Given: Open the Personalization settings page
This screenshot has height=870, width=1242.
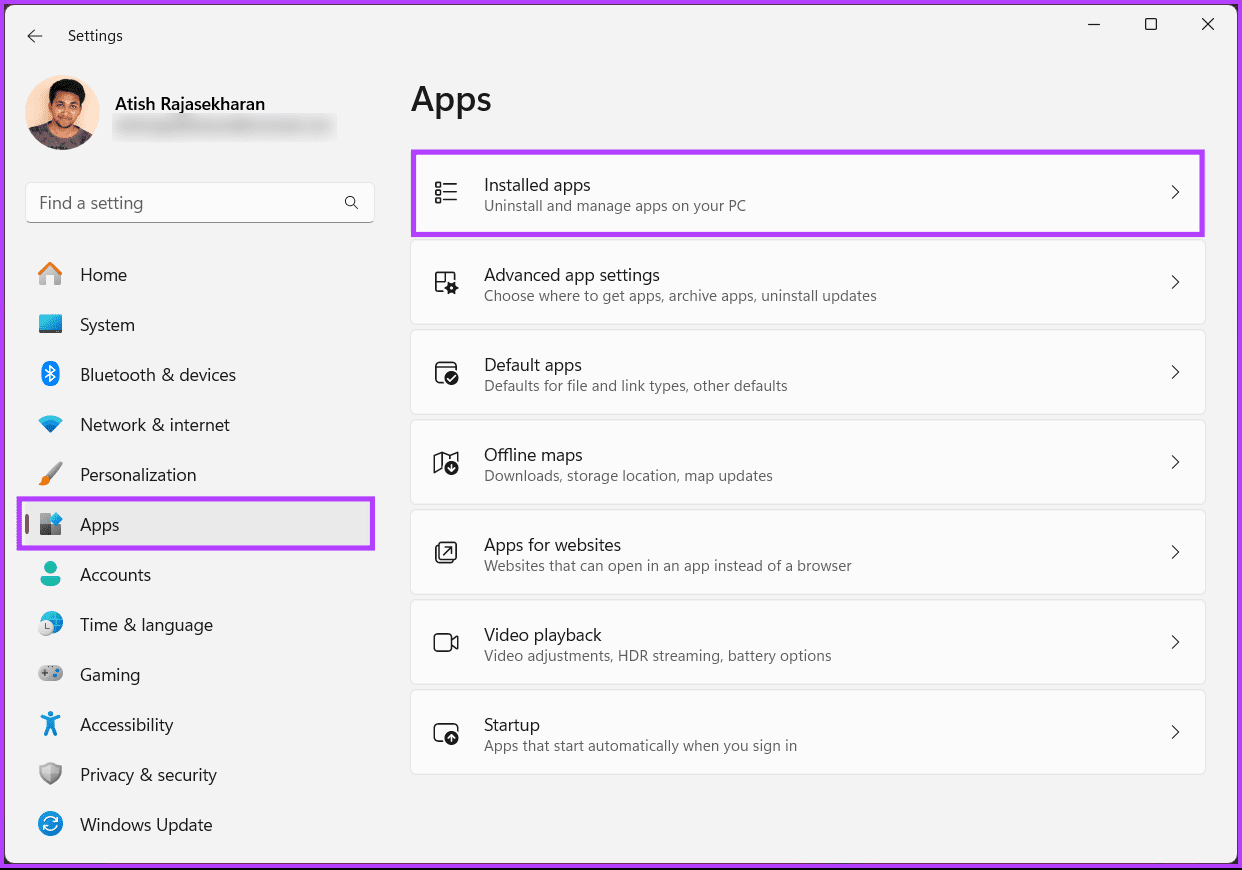Looking at the screenshot, I should click(x=137, y=475).
